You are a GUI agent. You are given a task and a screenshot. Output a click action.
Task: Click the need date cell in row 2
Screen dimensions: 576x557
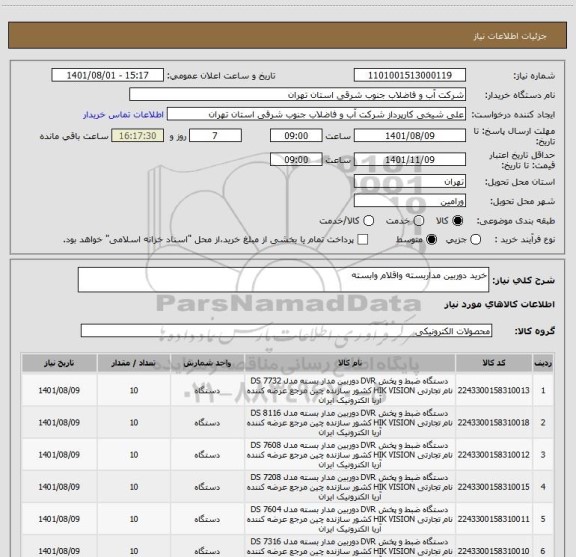59,423
